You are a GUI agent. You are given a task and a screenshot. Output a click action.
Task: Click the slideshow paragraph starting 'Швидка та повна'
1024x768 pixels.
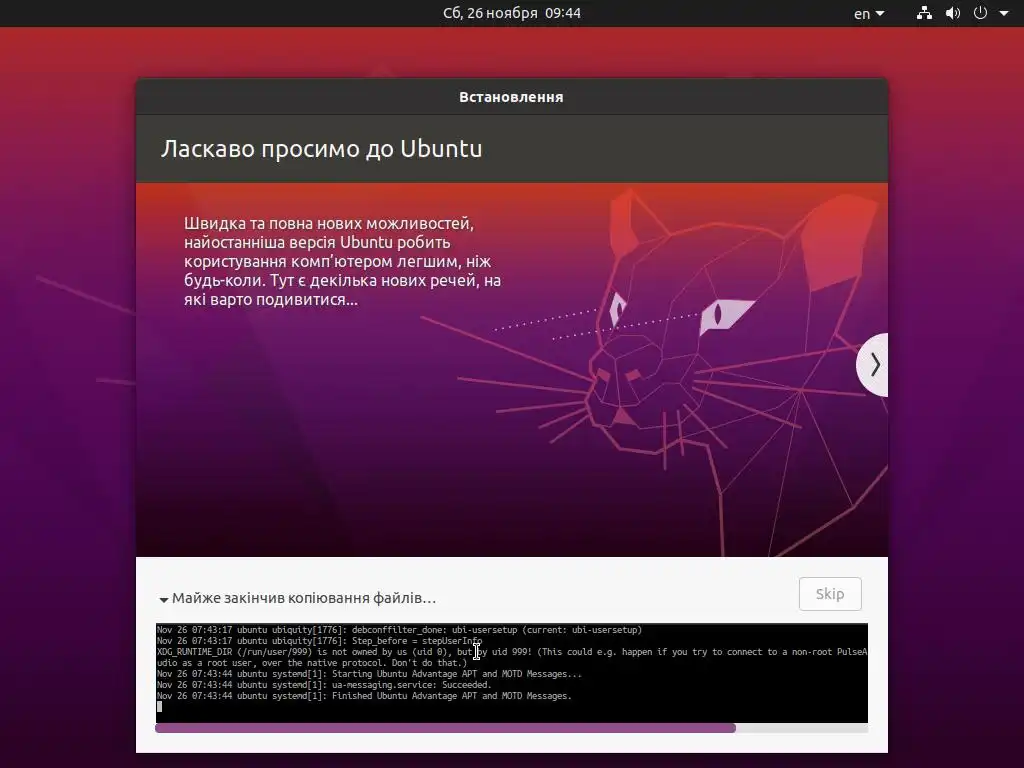(342, 261)
